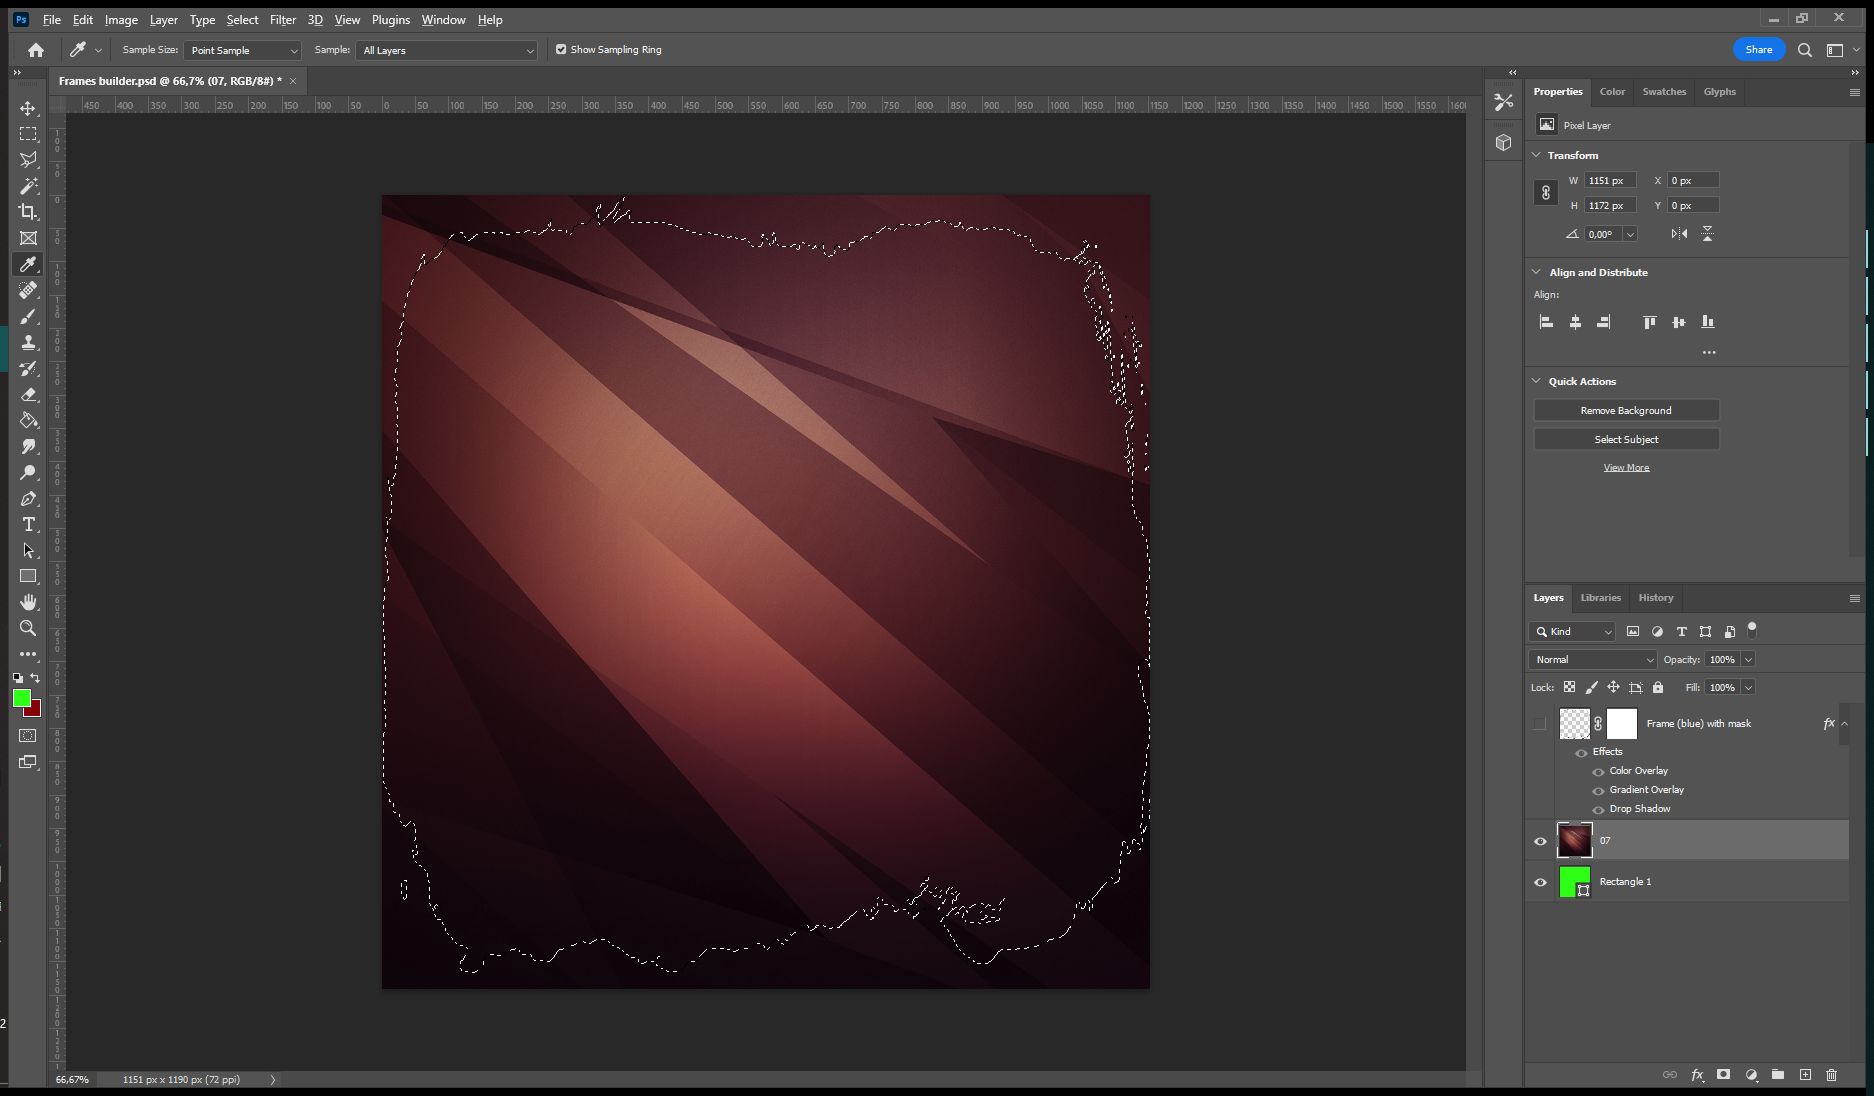Screen dimensions: 1874x1096
Task: Select the Move tool
Action: point(28,108)
